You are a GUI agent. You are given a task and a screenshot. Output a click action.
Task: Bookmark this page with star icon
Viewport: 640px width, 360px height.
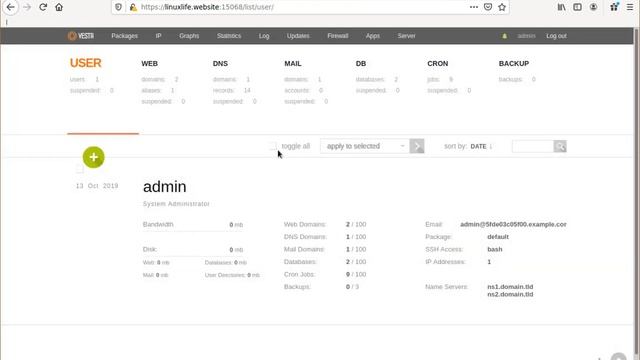coord(502,7)
